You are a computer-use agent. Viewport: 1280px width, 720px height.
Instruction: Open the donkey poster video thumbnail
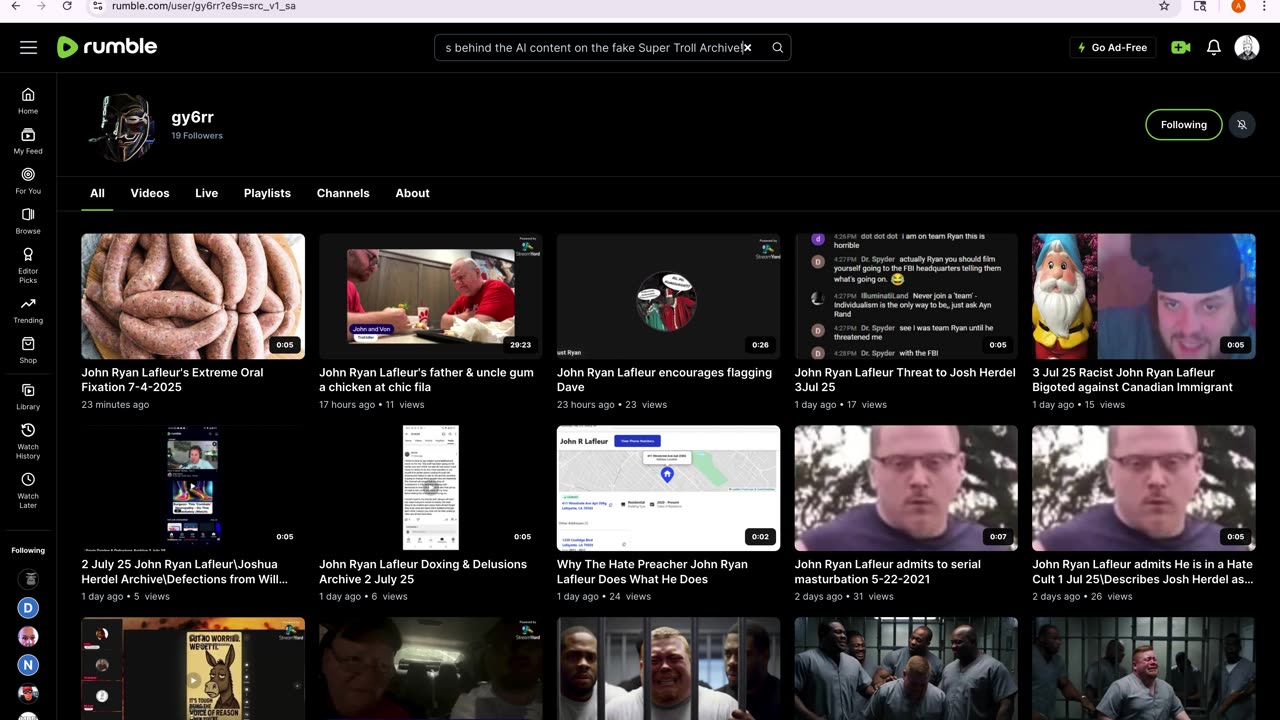point(193,668)
